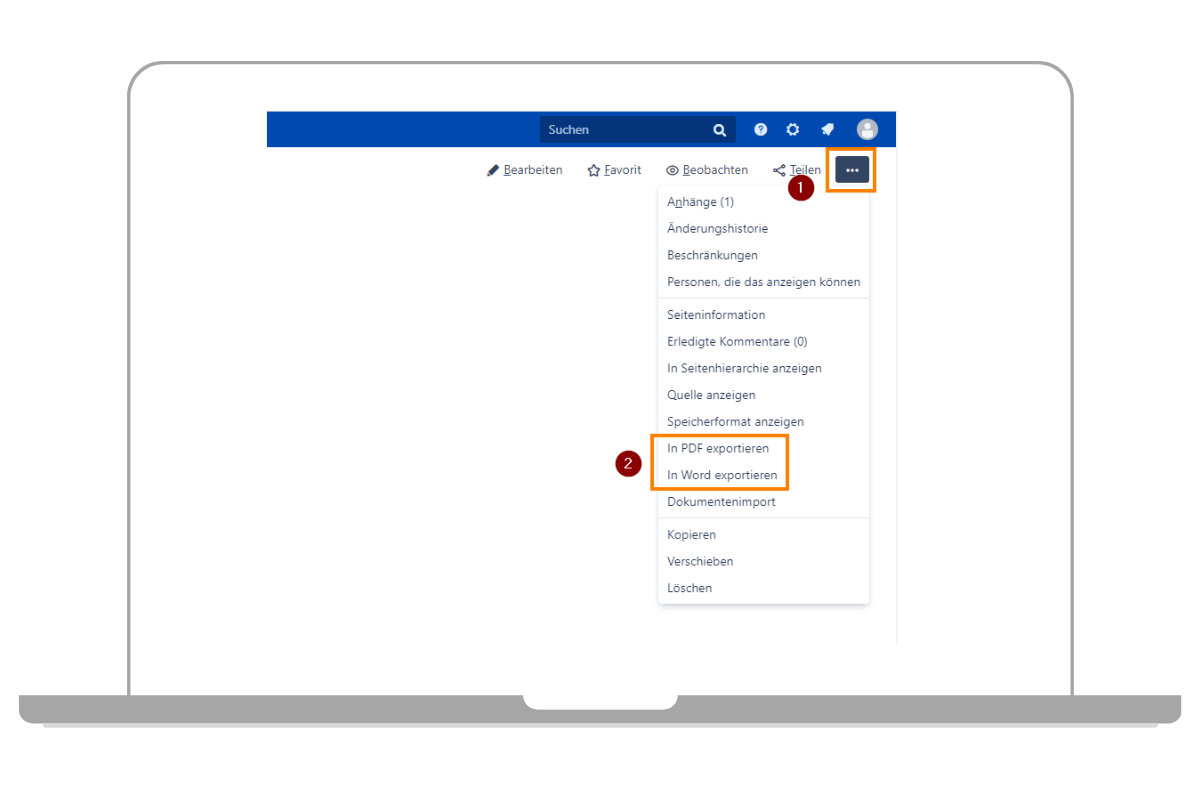Open Anhänge (1) from the menu
Viewport: 1200px width, 790px height.
pos(700,202)
